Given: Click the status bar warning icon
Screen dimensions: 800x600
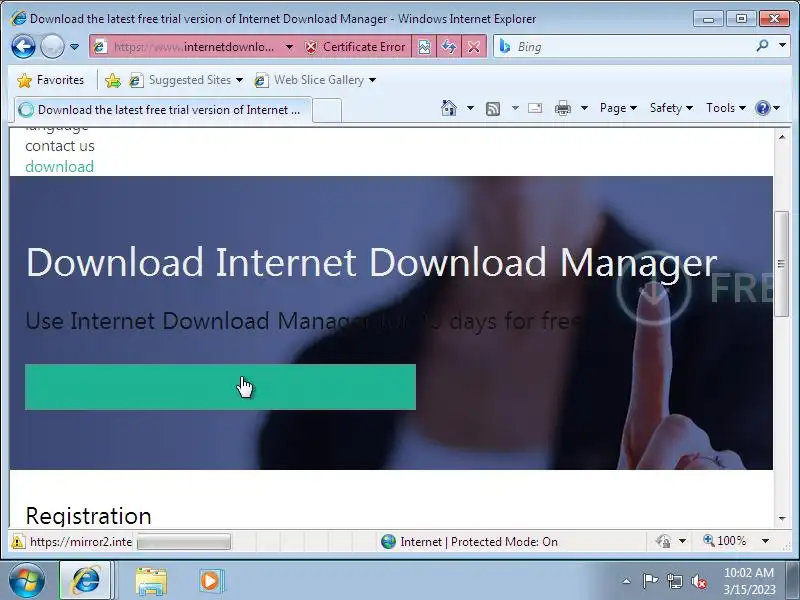Looking at the screenshot, I should tap(18, 541).
